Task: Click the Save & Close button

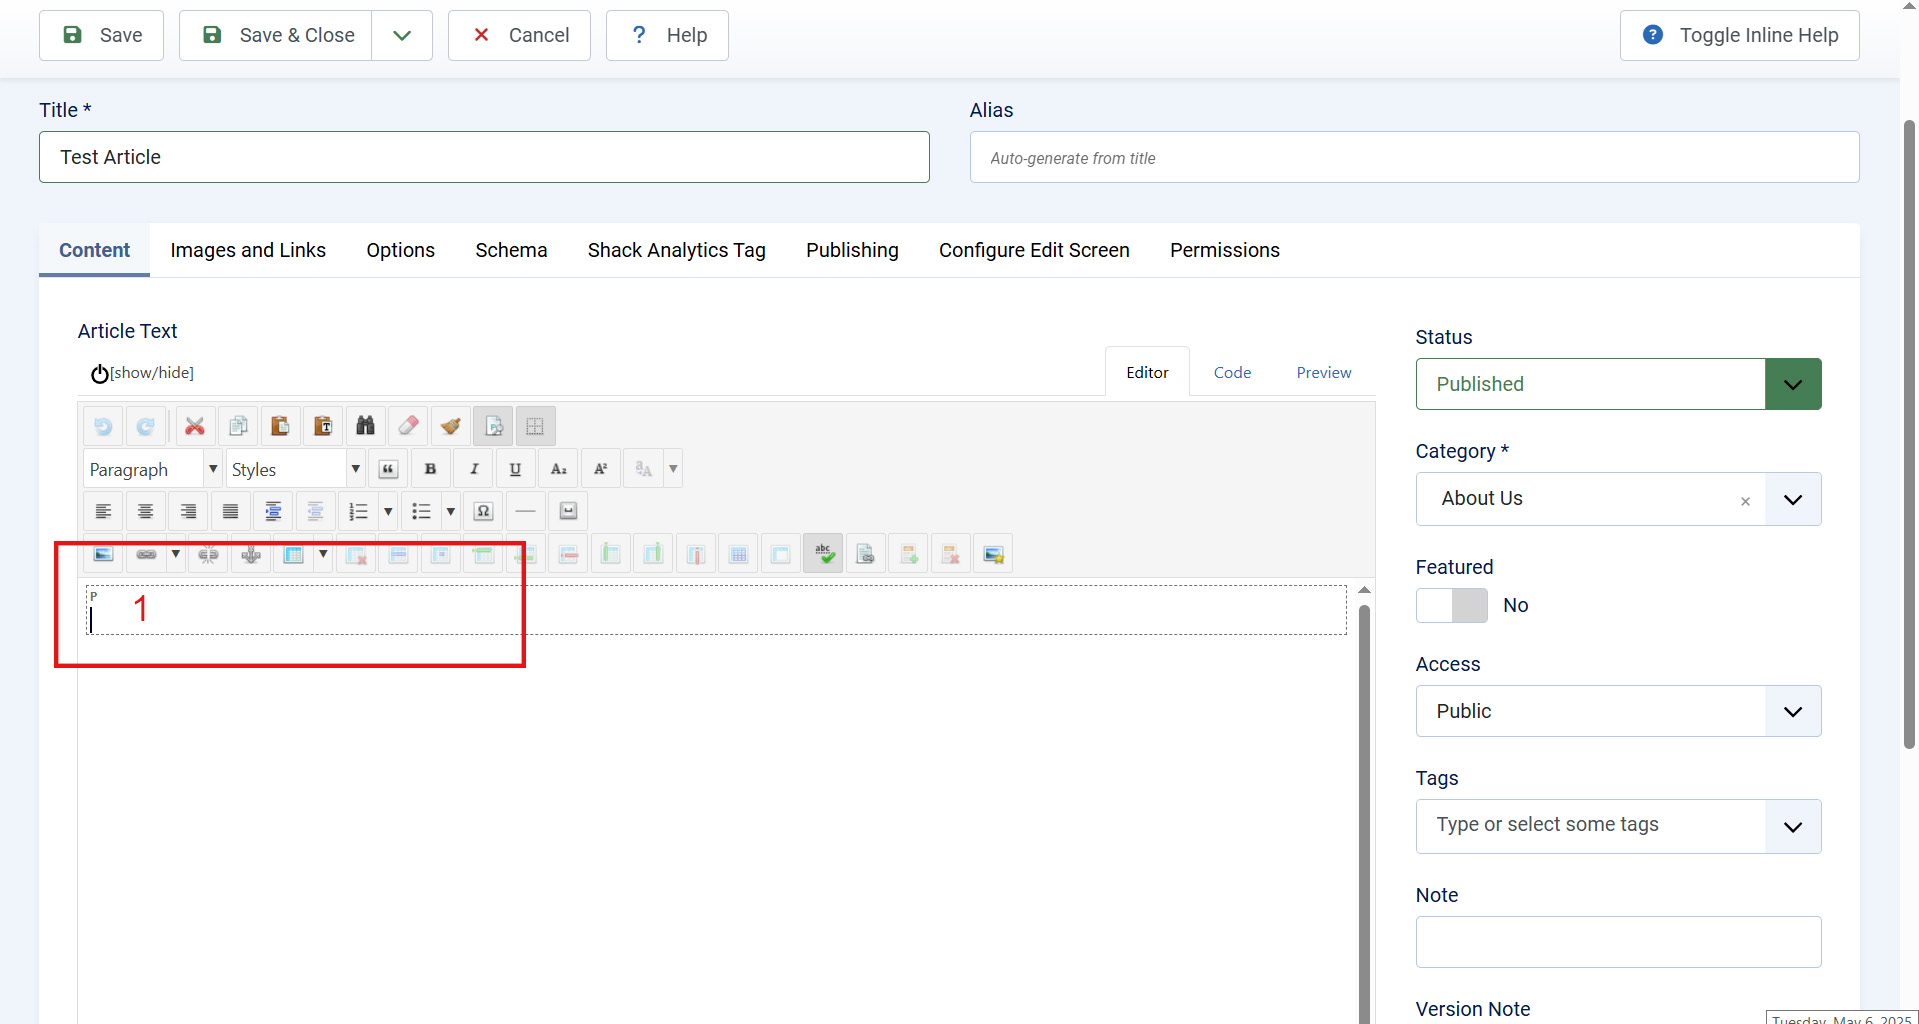Action: pyautogui.click(x=276, y=36)
